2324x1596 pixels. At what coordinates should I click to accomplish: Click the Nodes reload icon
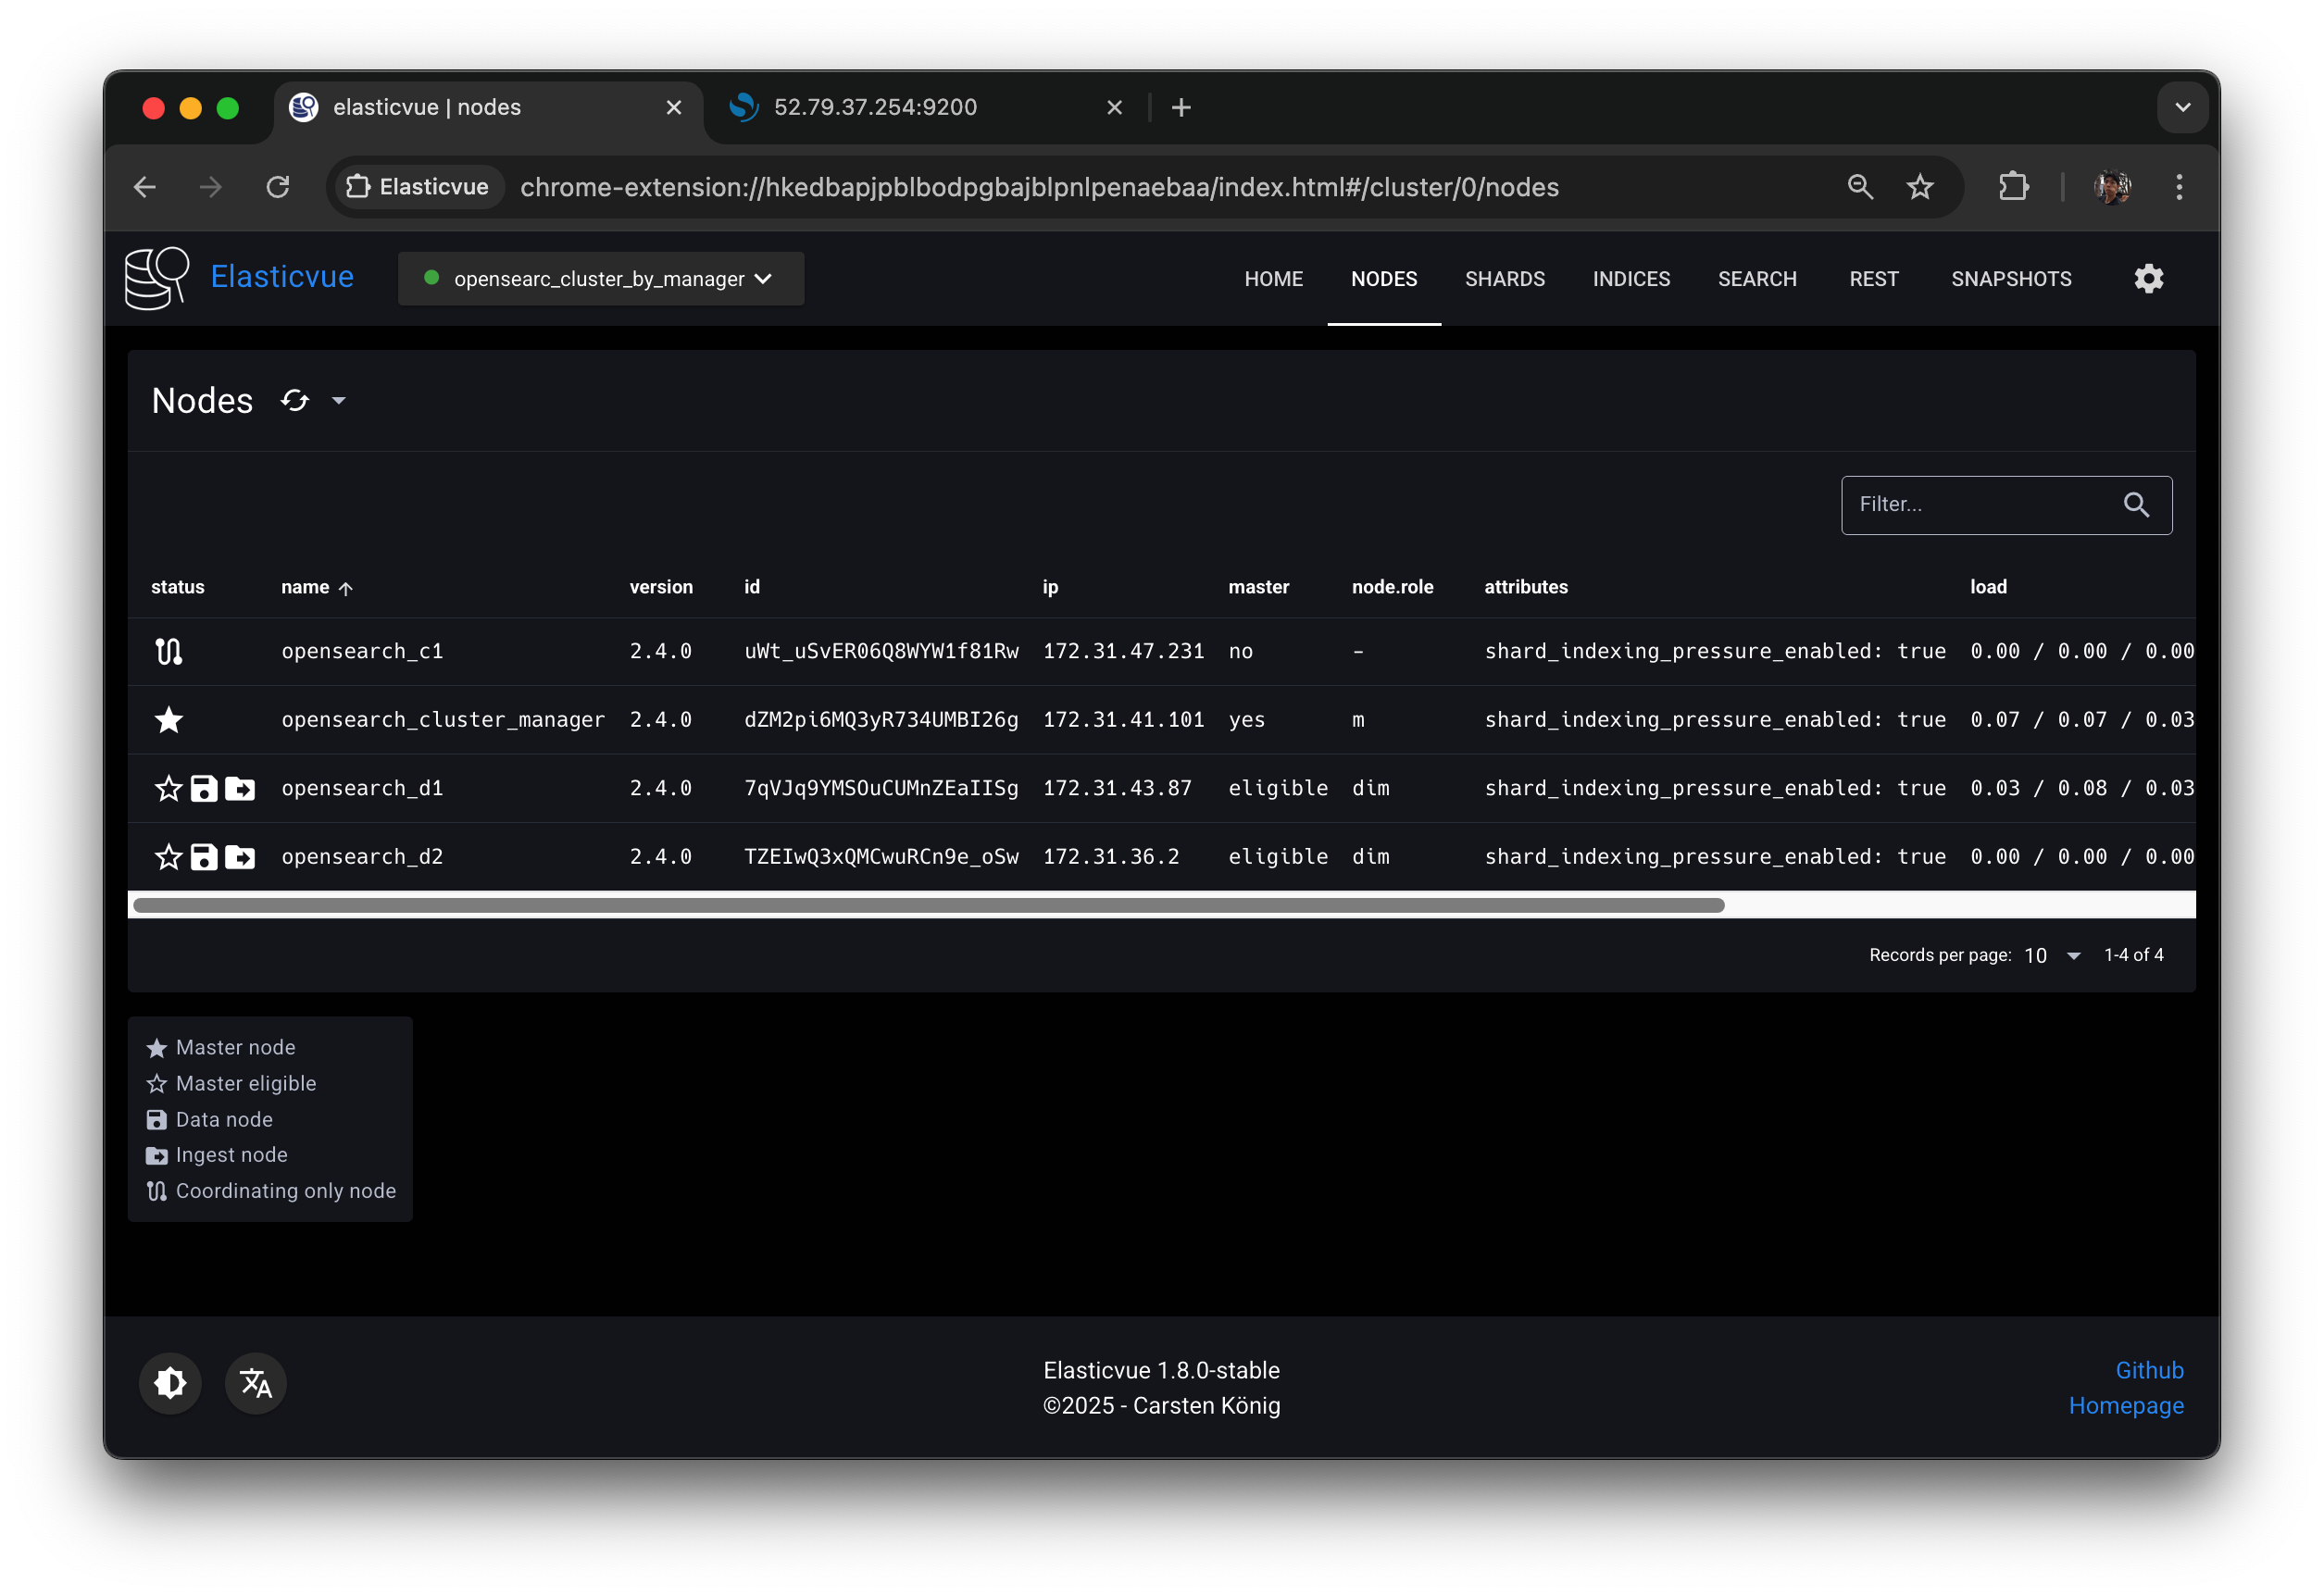294,401
